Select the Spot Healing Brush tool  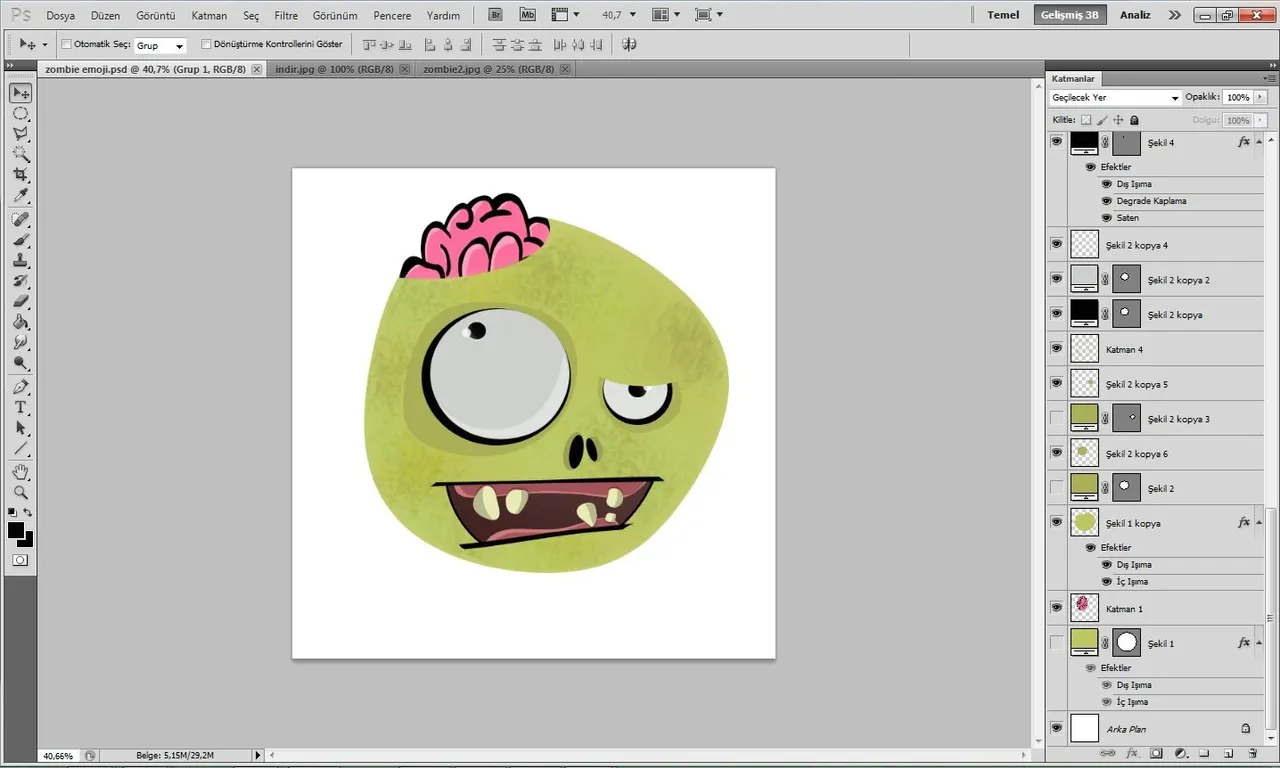(x=20, y=219)
